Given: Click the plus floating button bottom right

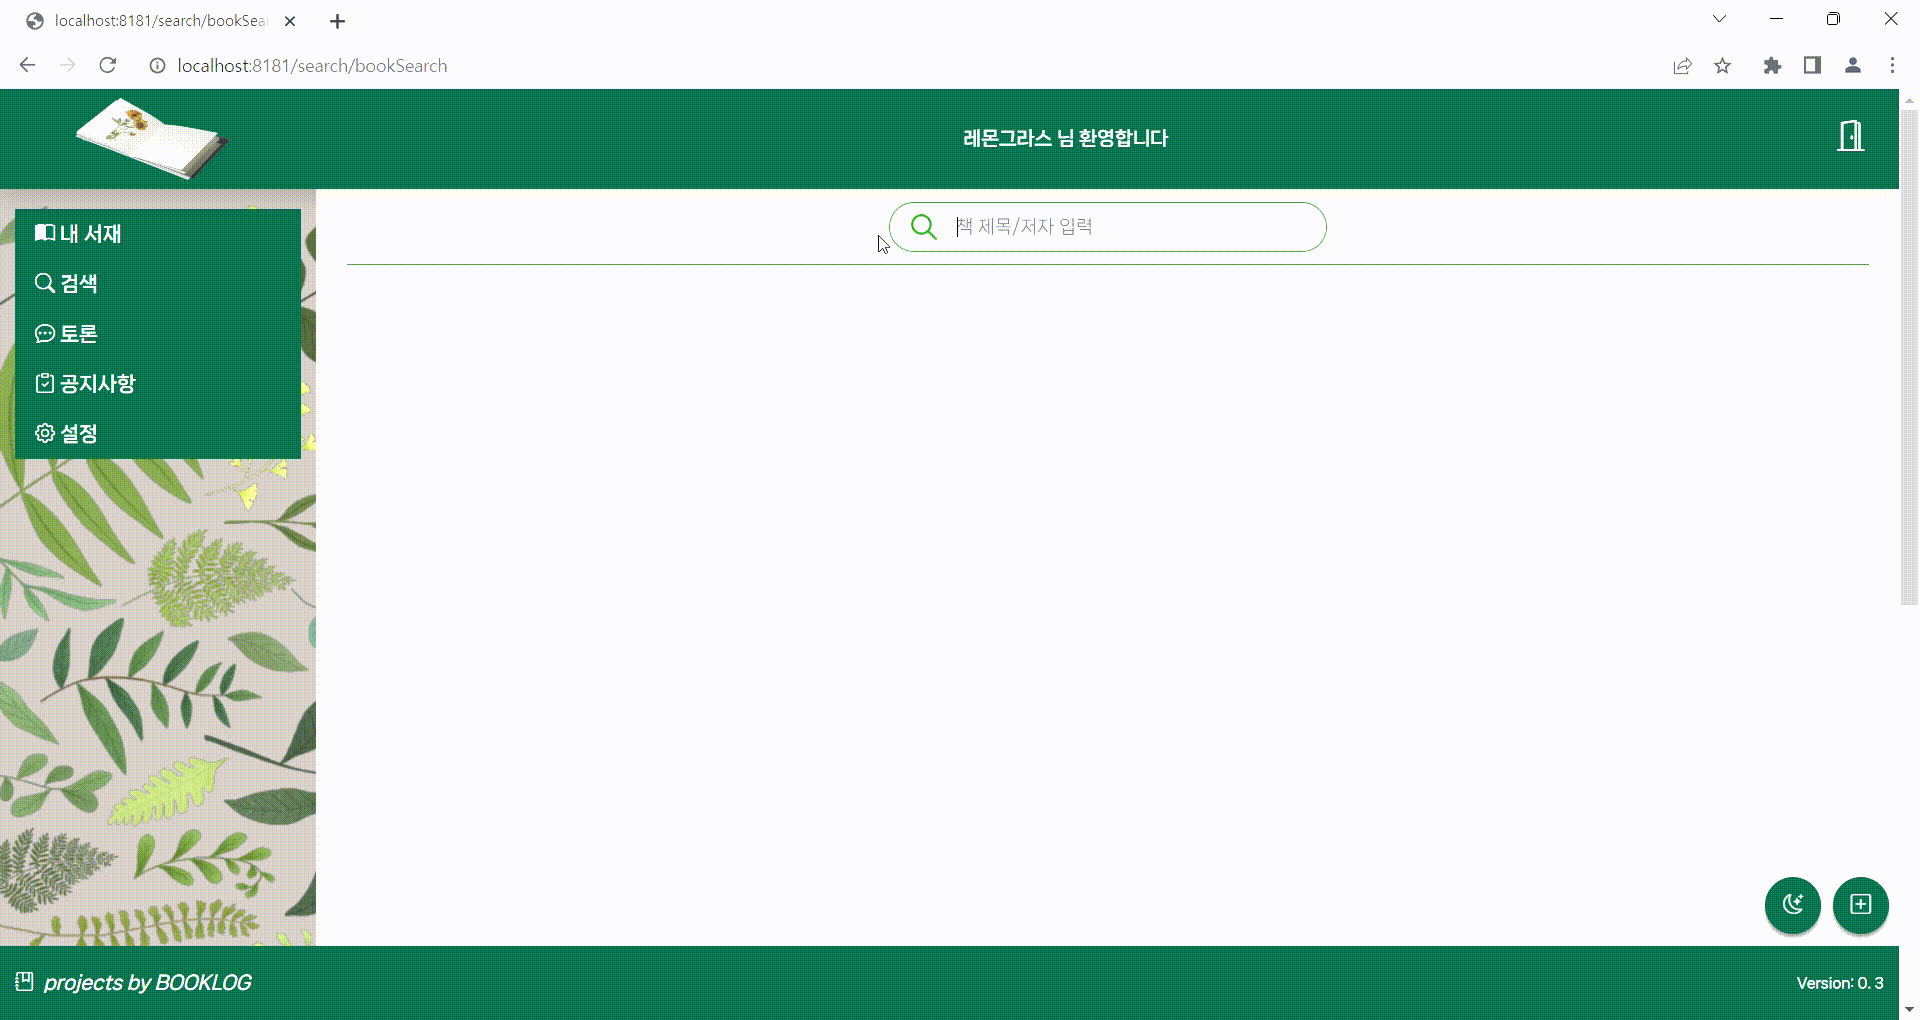Looking at the screenshot, I should point(1861,906).
